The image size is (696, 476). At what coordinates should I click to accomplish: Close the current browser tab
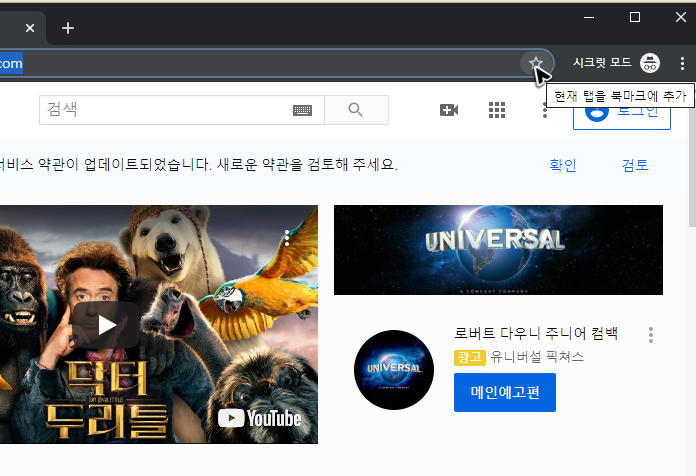(x=30, y=28)
